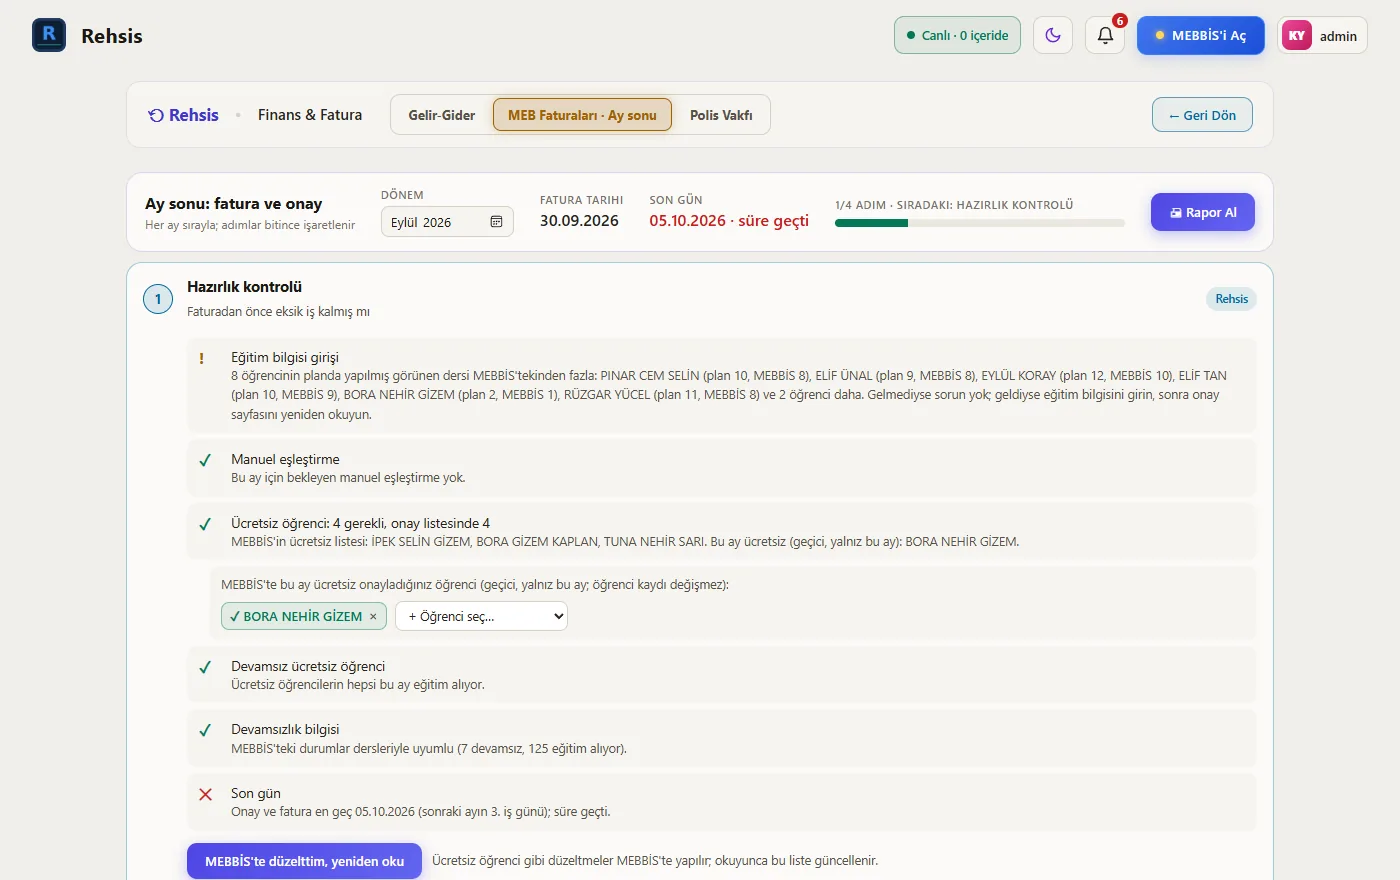Click the Rehsis tag on Hazırlık kontrolü

click(x=1232, y=299)
